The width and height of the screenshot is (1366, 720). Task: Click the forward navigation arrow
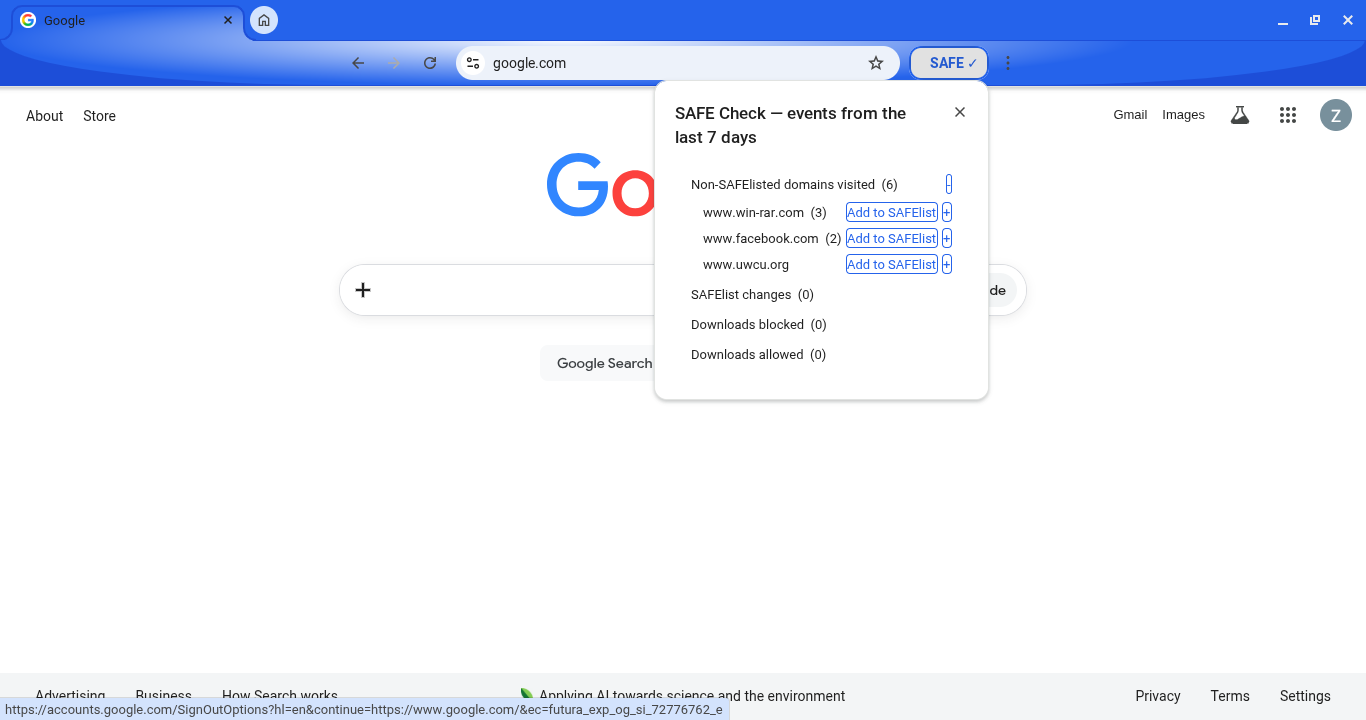(394, 63)
